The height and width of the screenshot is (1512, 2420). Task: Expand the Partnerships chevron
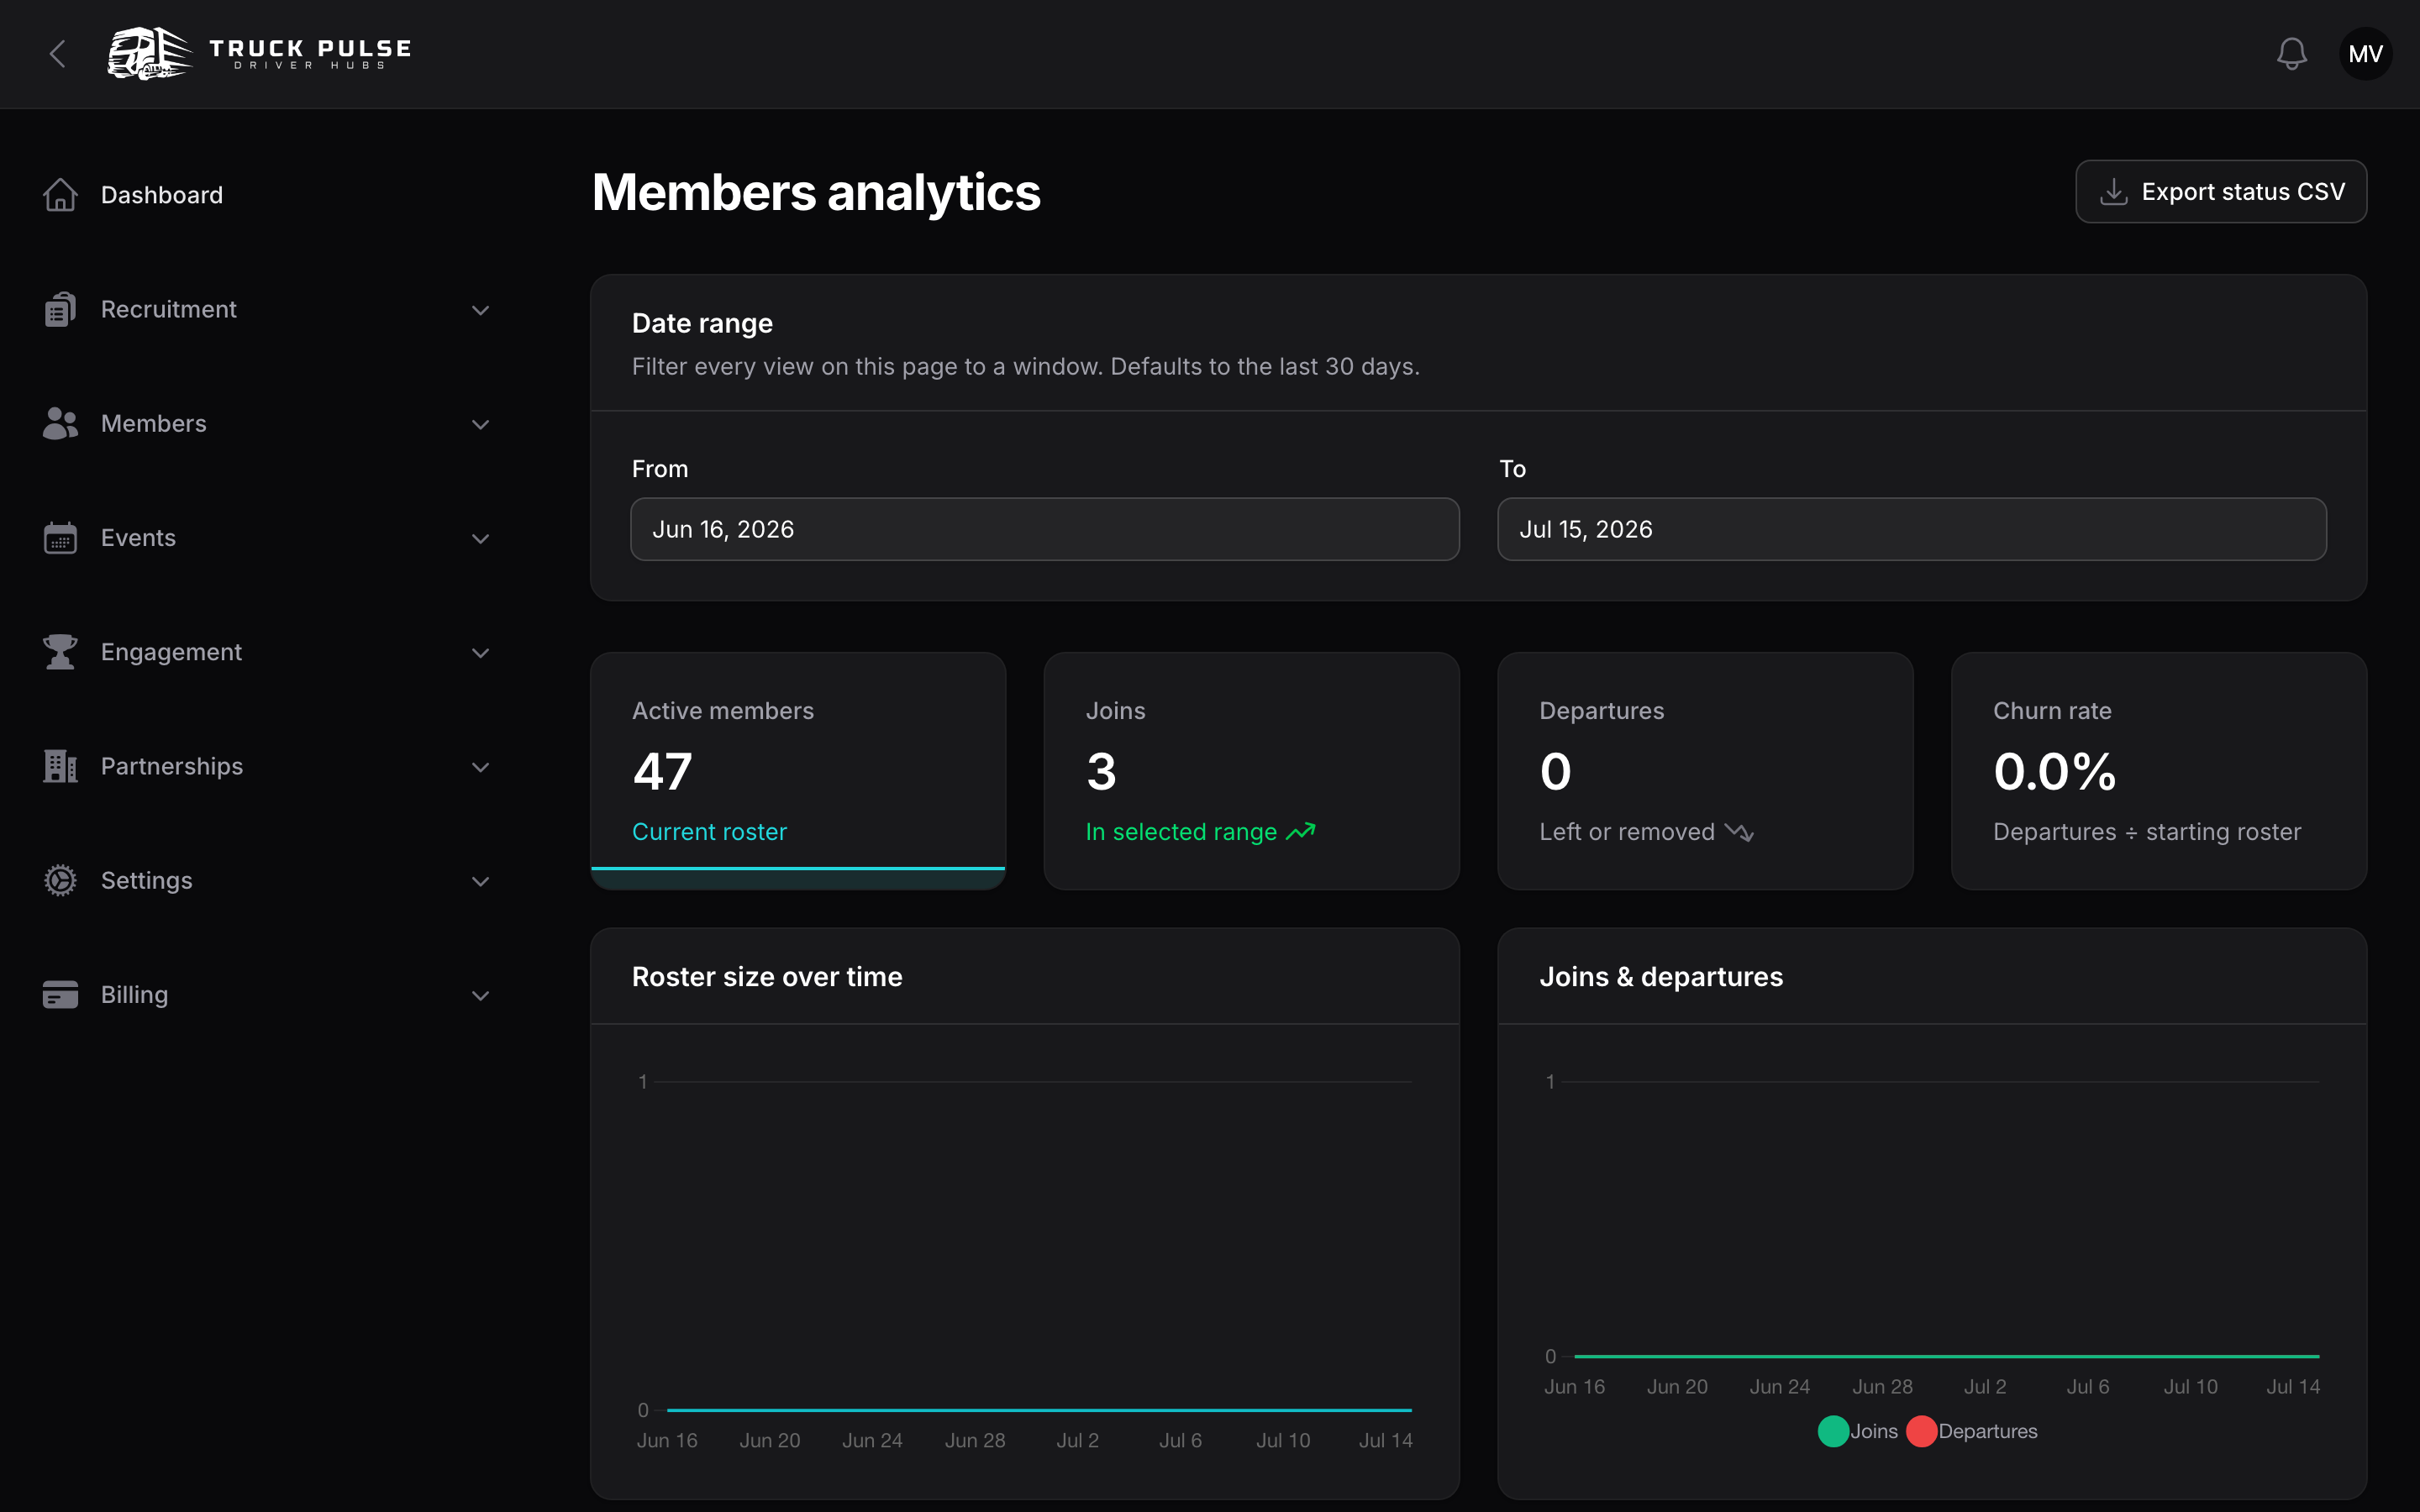(480, 767)
